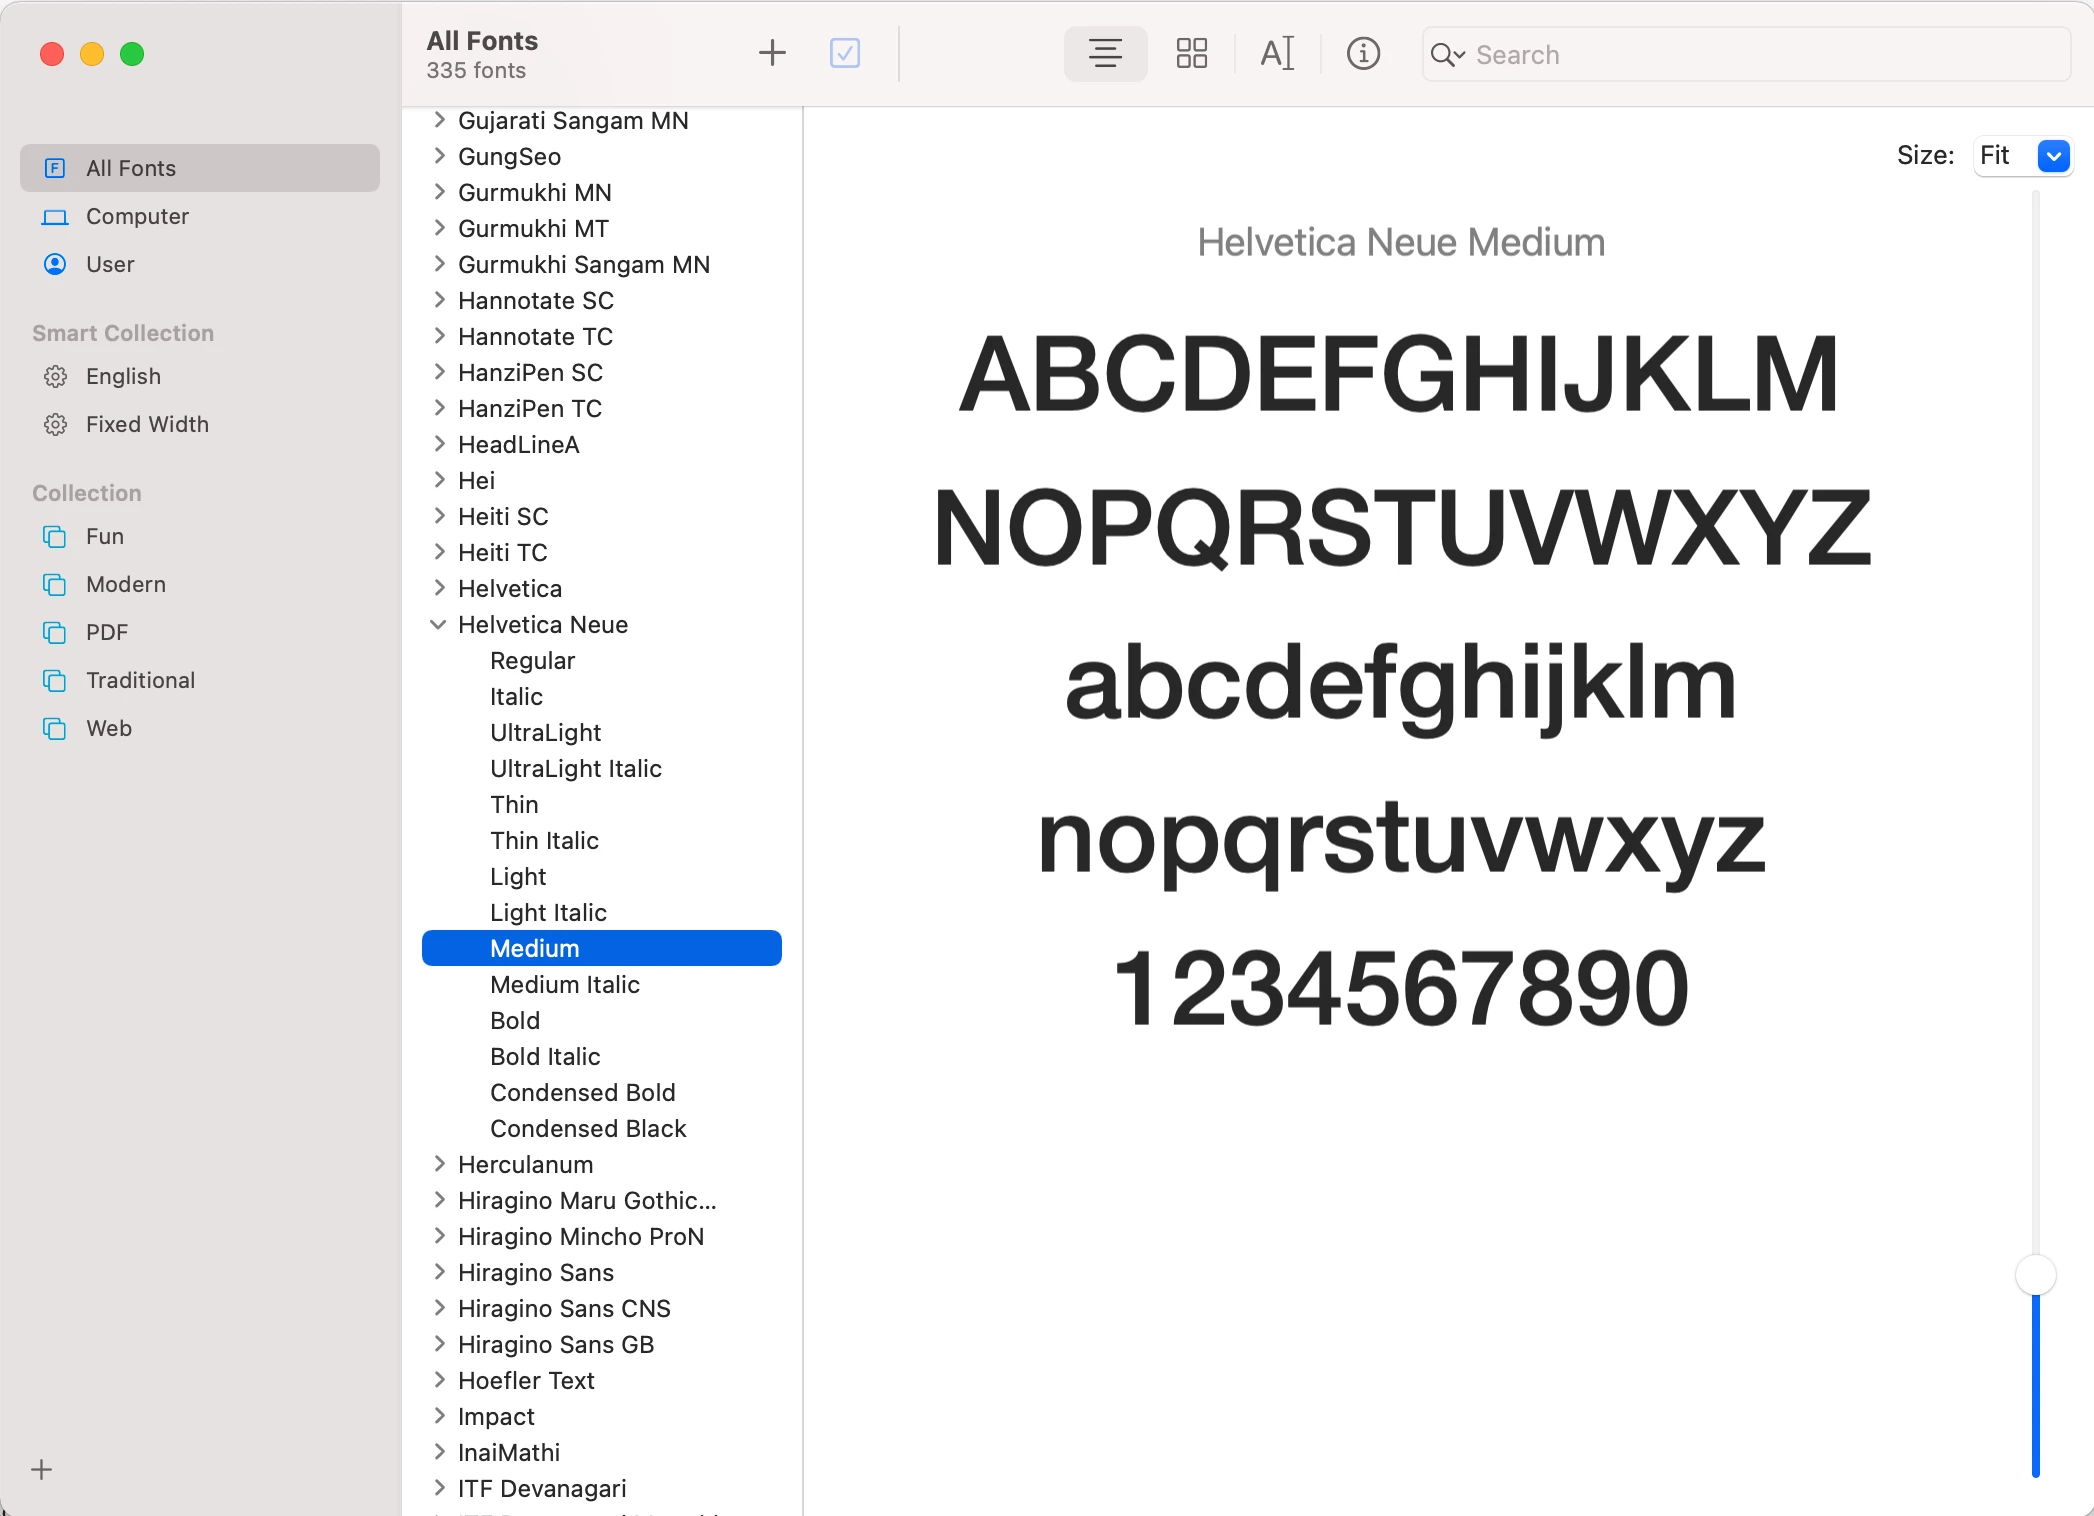Click into the Search field
The image size is (2094, 1516).
point(1760,55)
